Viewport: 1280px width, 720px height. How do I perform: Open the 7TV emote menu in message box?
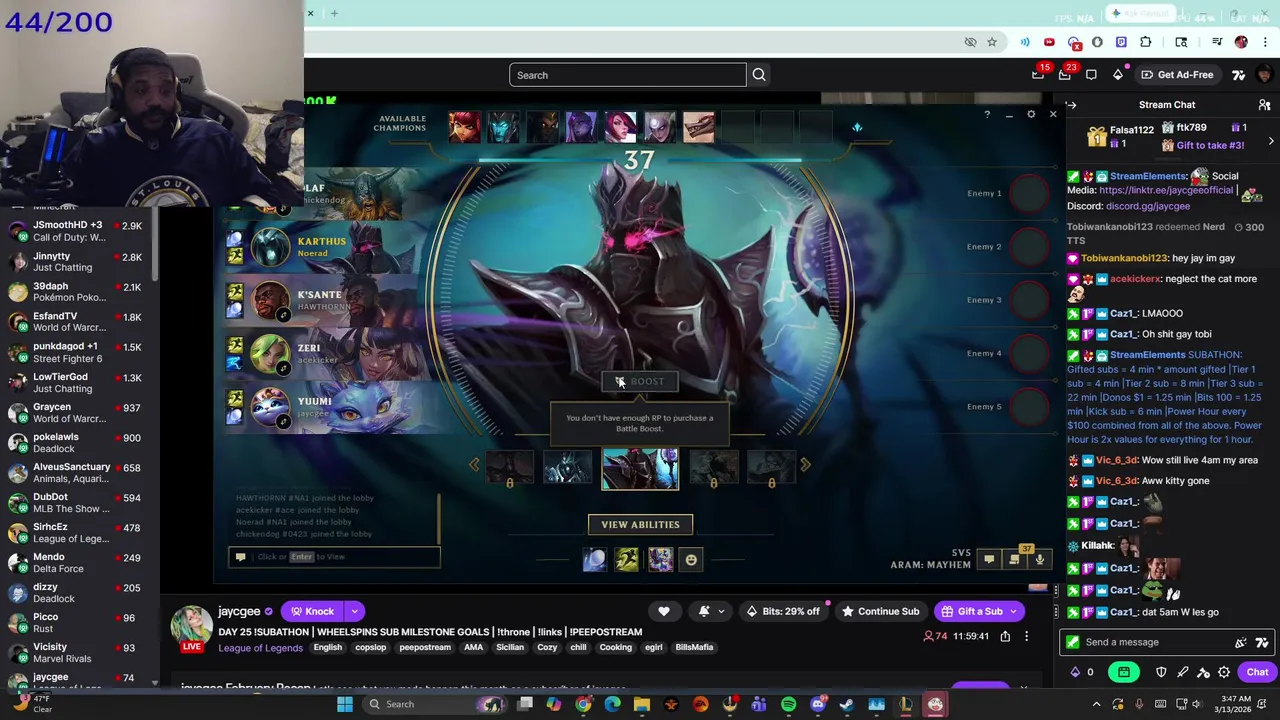tap(1262, 642)
